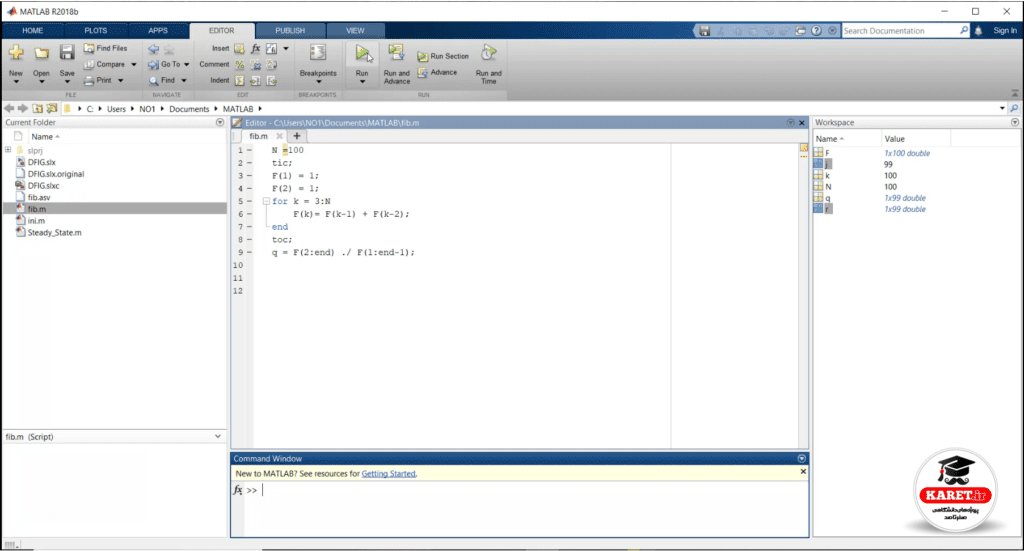Select DFIG.slx in Current Folder

click(x=41, y=162)
